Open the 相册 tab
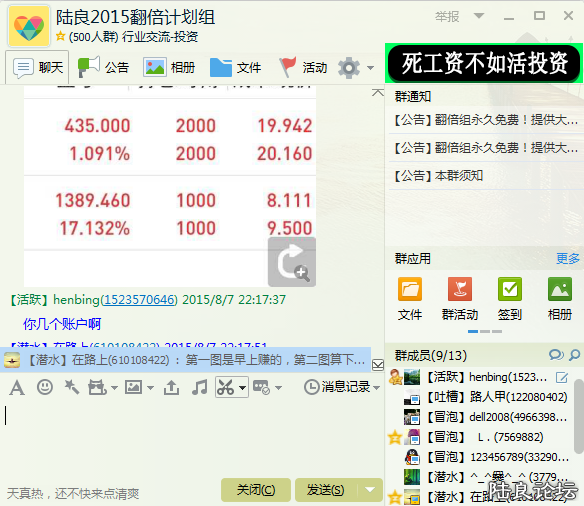This screenshot has height=506, width=584. 169,67
